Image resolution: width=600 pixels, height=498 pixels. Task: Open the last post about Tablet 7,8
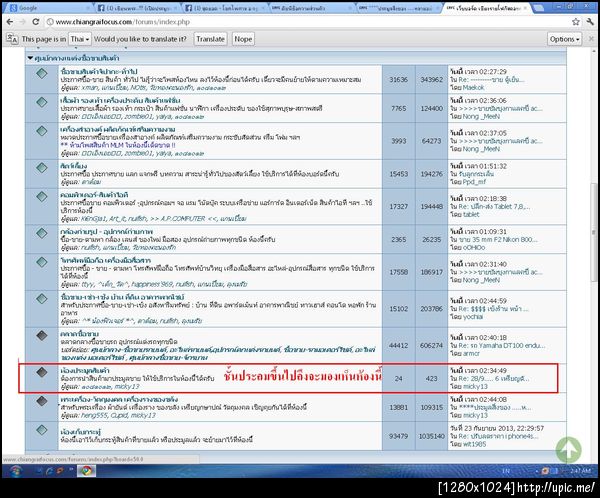(x=494, y=207)
